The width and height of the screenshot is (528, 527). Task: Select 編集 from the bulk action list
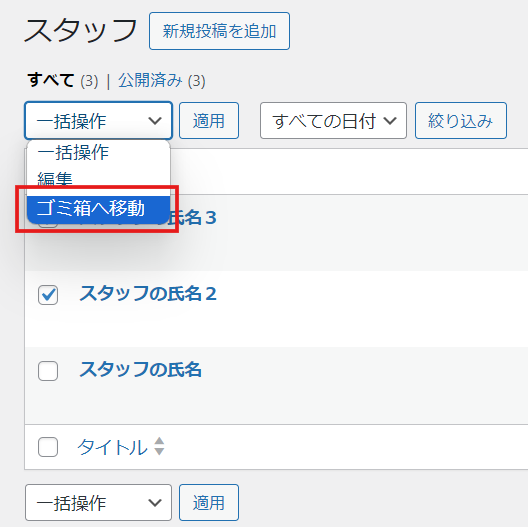(x=98, y=179)
